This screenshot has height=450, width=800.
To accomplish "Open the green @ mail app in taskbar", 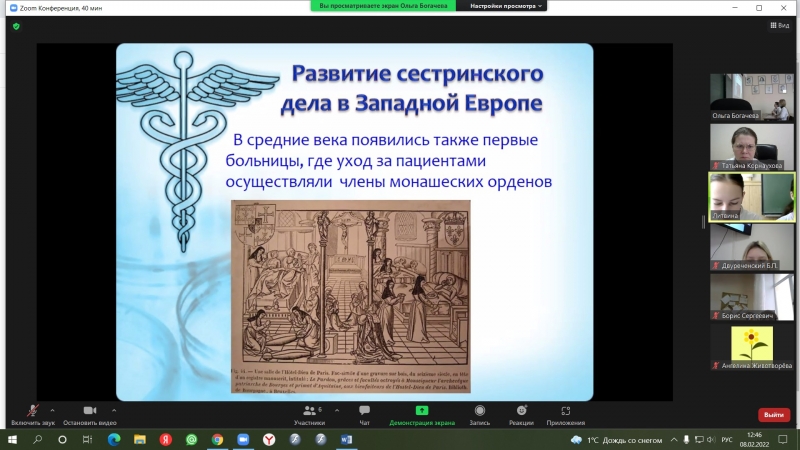I will click(191, 439).
